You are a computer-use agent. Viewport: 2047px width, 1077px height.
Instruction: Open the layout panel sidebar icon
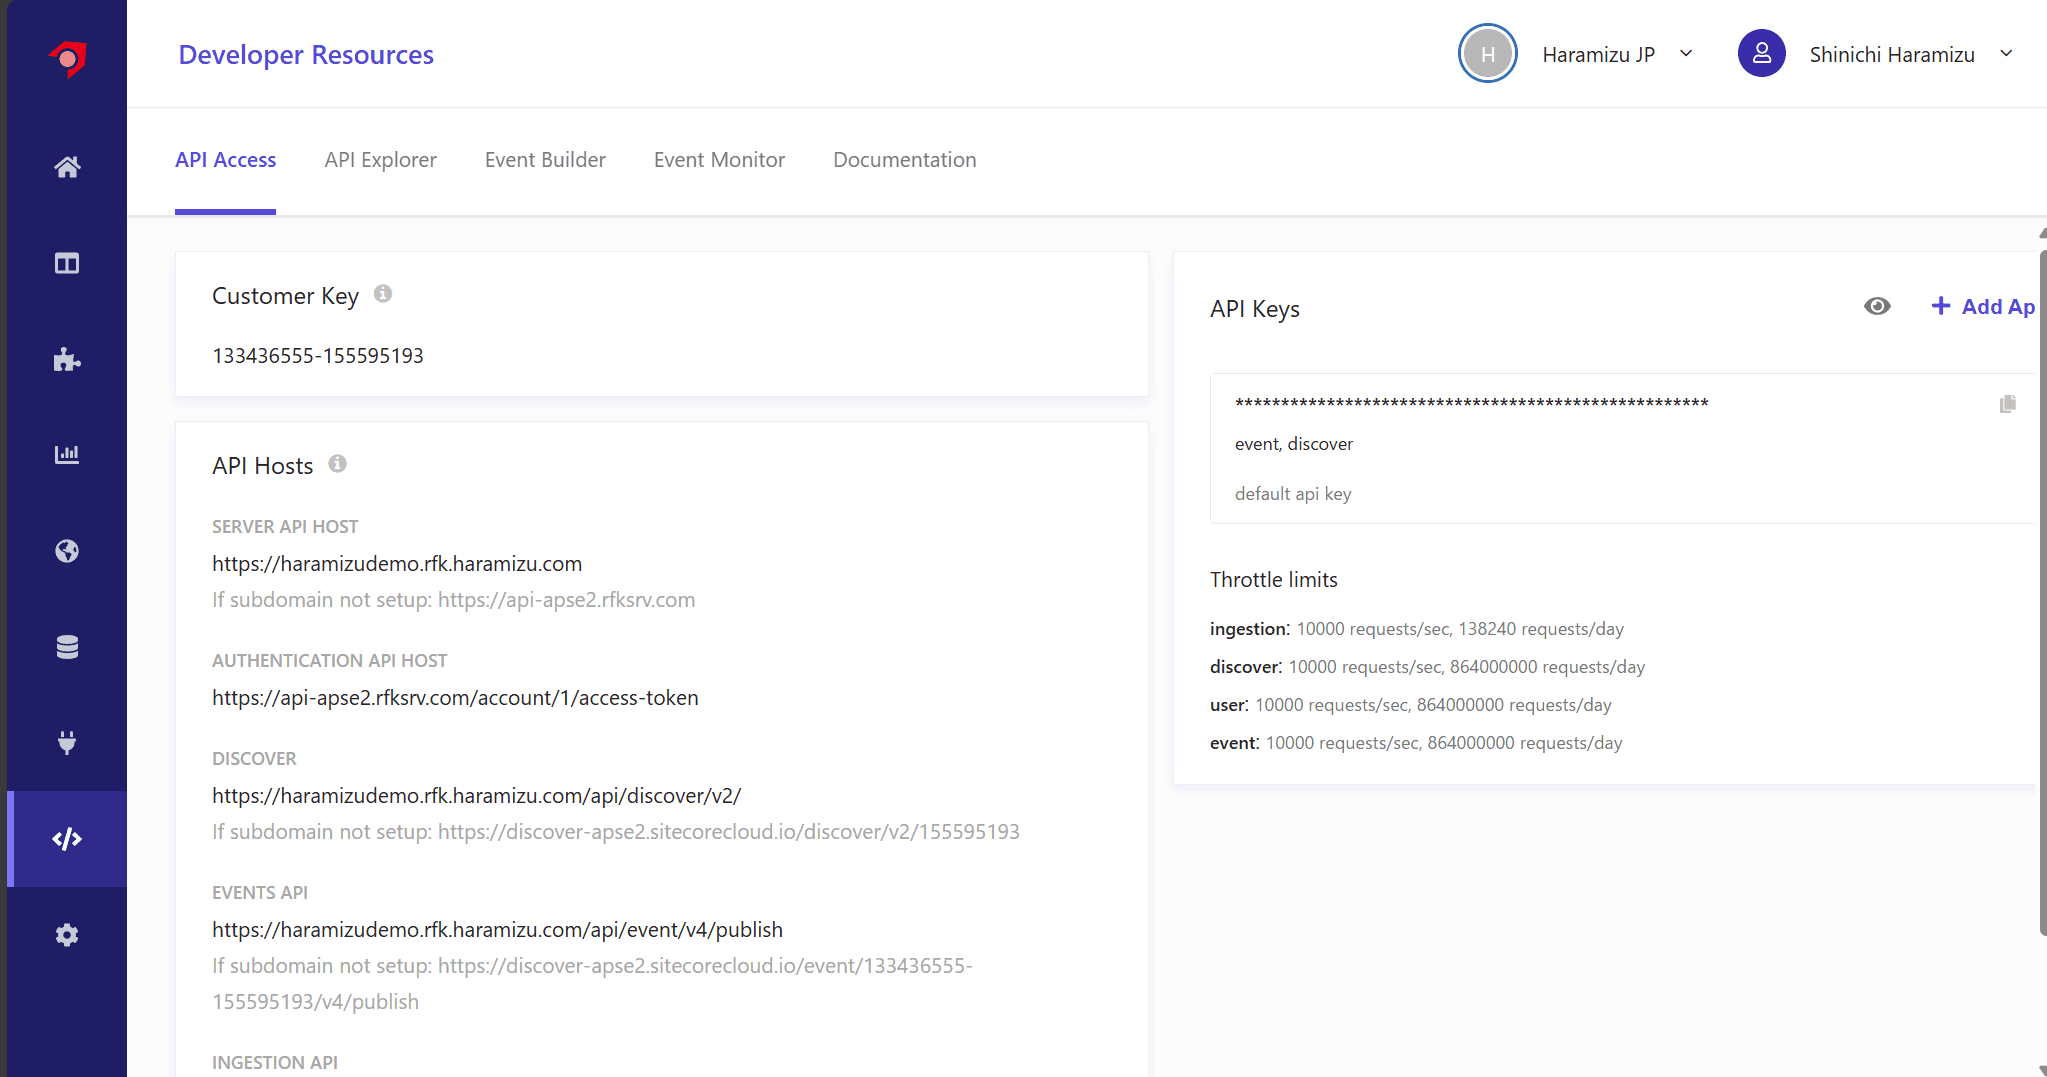[67, 263]
